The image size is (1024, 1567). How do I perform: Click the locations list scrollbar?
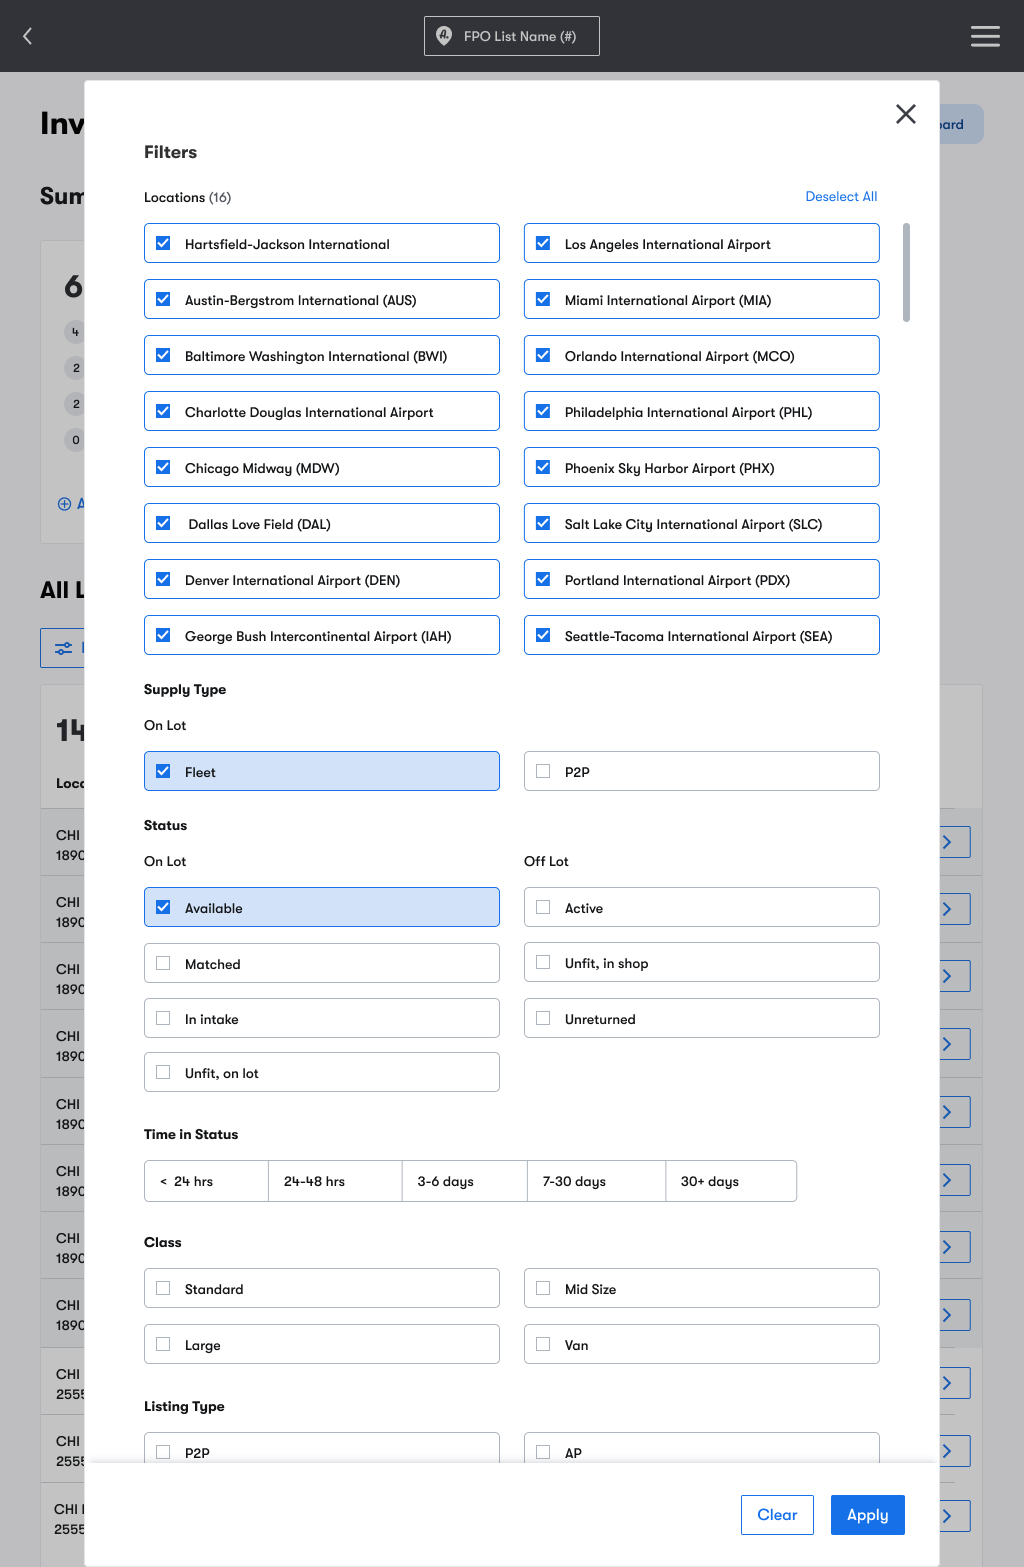point(906,272)
